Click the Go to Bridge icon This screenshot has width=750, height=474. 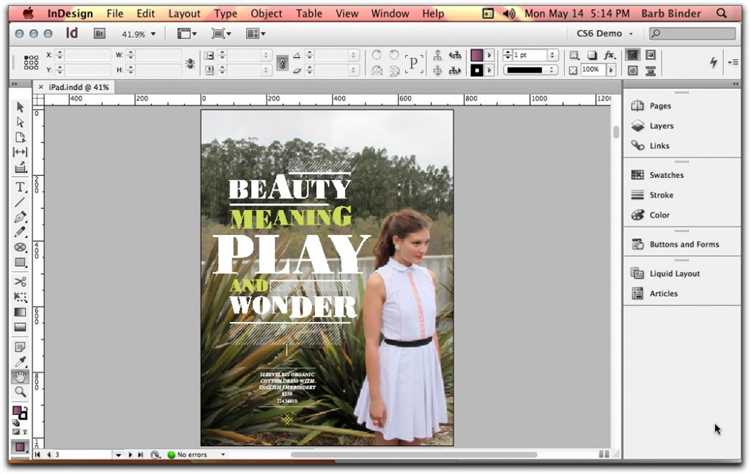(x=99, y=33)
